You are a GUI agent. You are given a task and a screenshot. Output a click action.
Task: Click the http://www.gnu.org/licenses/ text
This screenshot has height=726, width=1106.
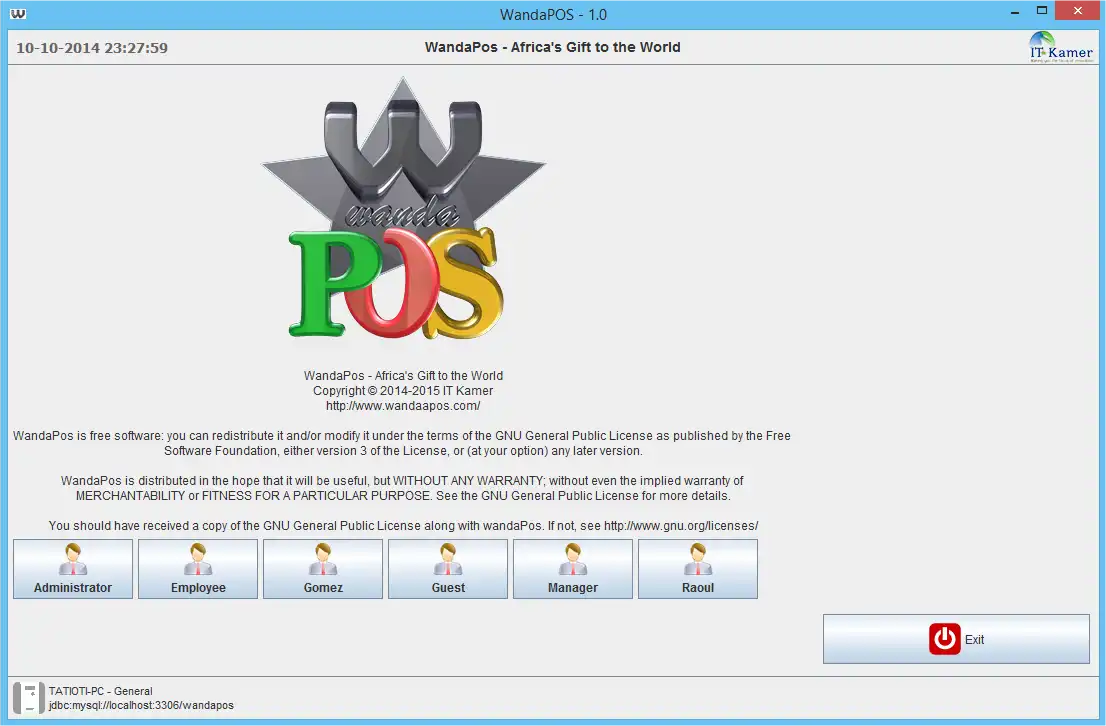click(x=681, y=526)
